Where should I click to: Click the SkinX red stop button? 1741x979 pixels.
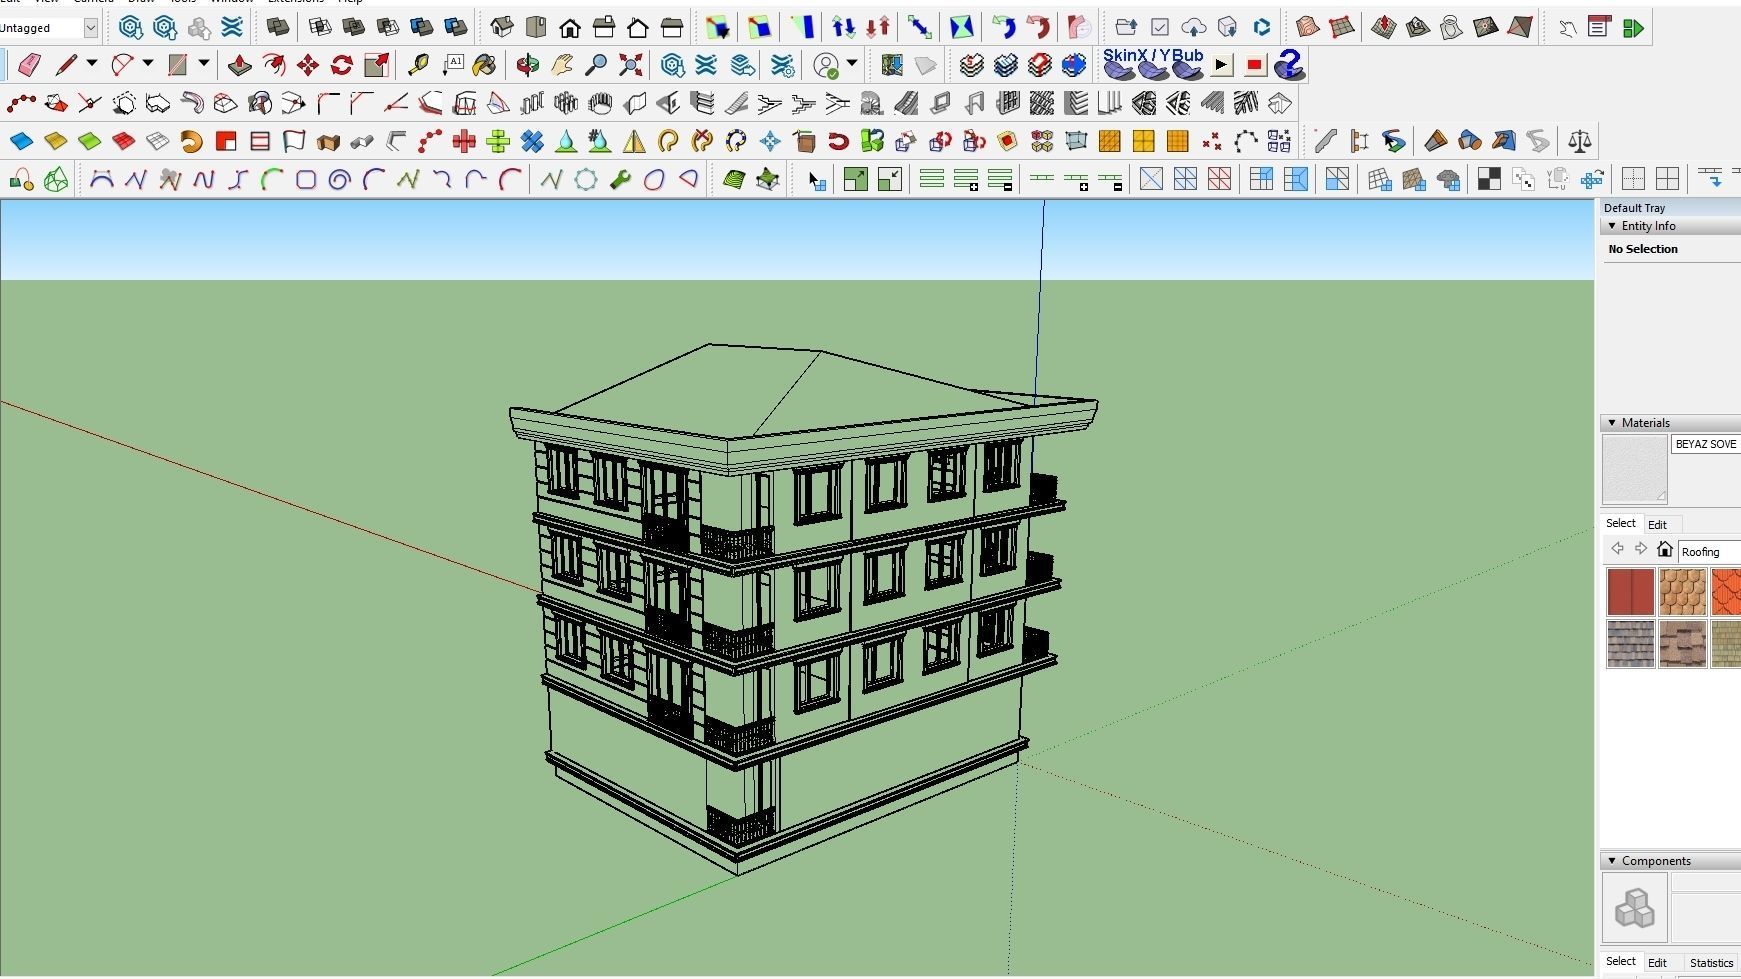click(x=1255, y=66)
